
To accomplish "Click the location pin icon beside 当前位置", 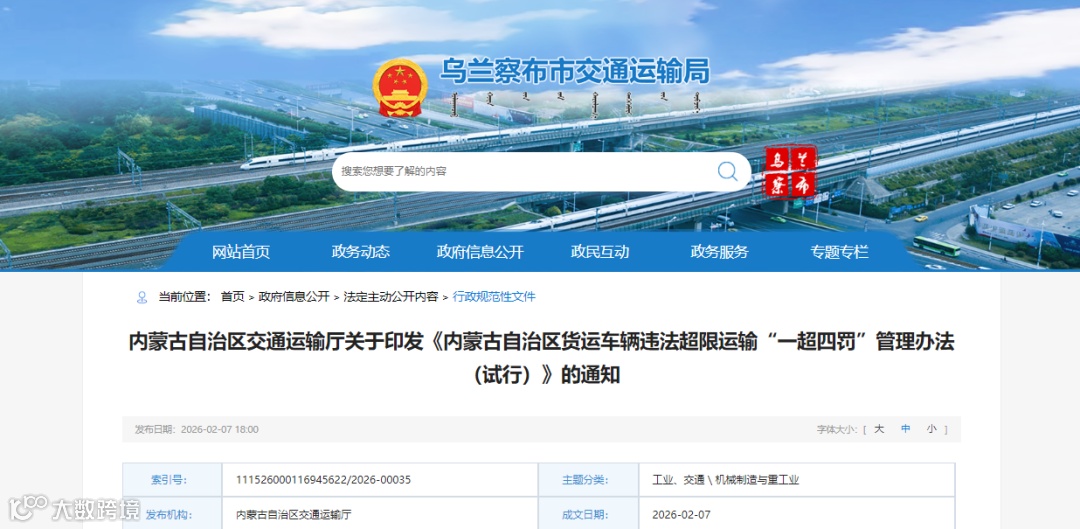I will tap(142, 298).
